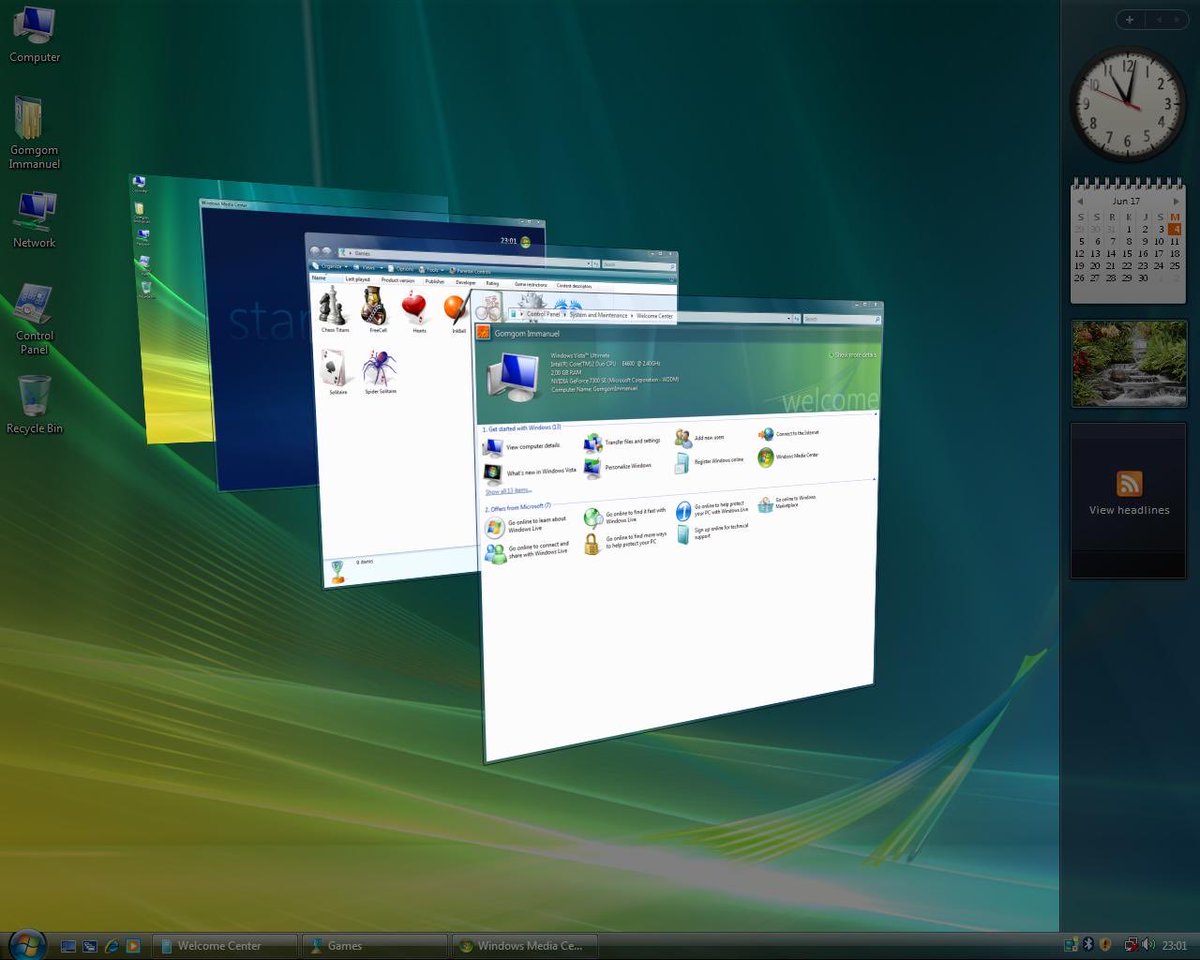This screenshot has width=1200, height=960.
Task: Click the taskbar clock showing 23:01
Action: coord(1174,945)
